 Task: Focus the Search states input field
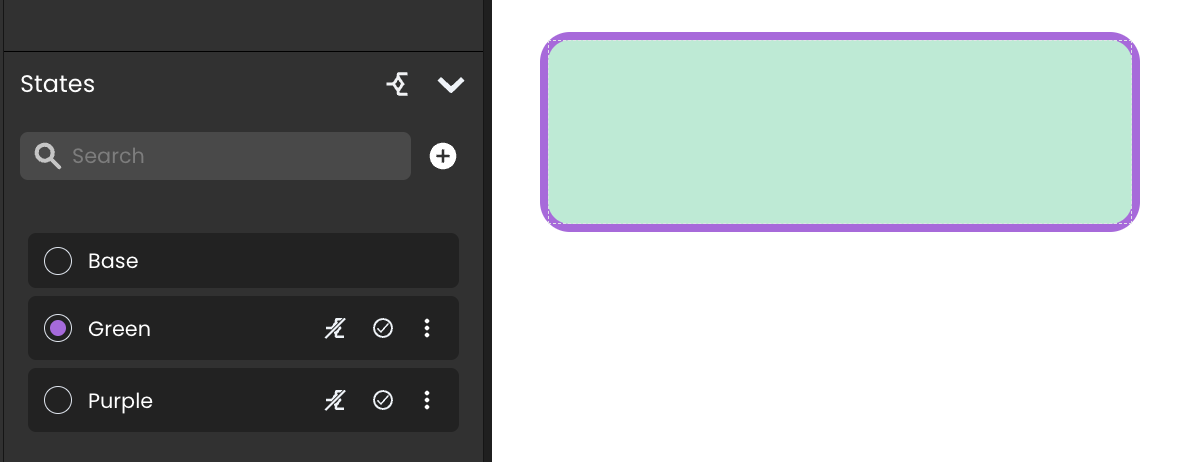point(216,156)
